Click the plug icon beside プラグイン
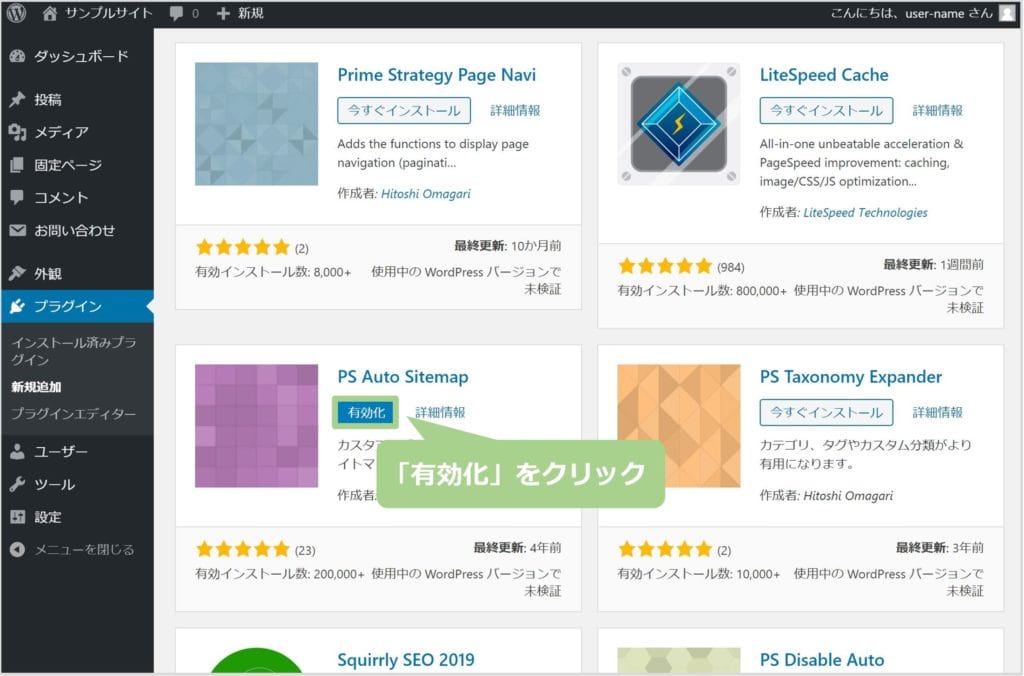Screen dimensions: 1024x676 18,306
